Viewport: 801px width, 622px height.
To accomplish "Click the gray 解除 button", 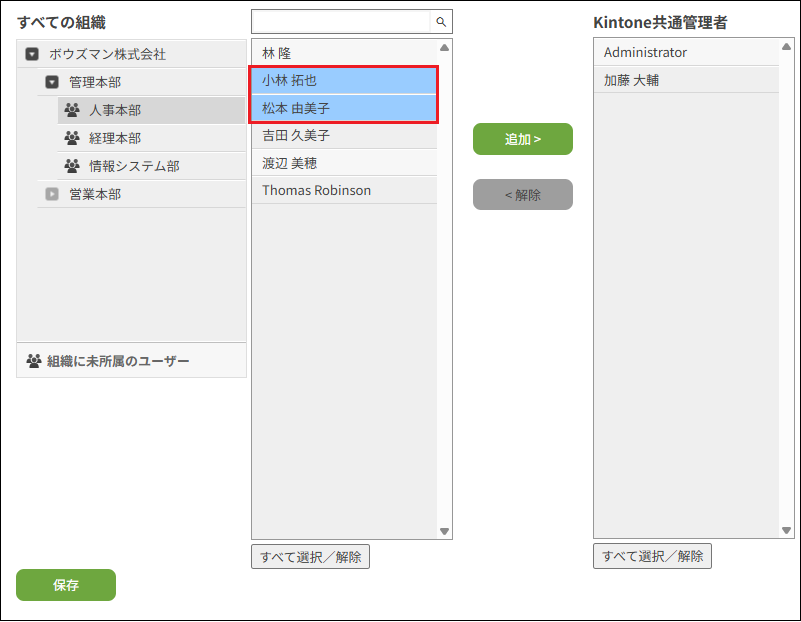I will click(x=522, y=195).
